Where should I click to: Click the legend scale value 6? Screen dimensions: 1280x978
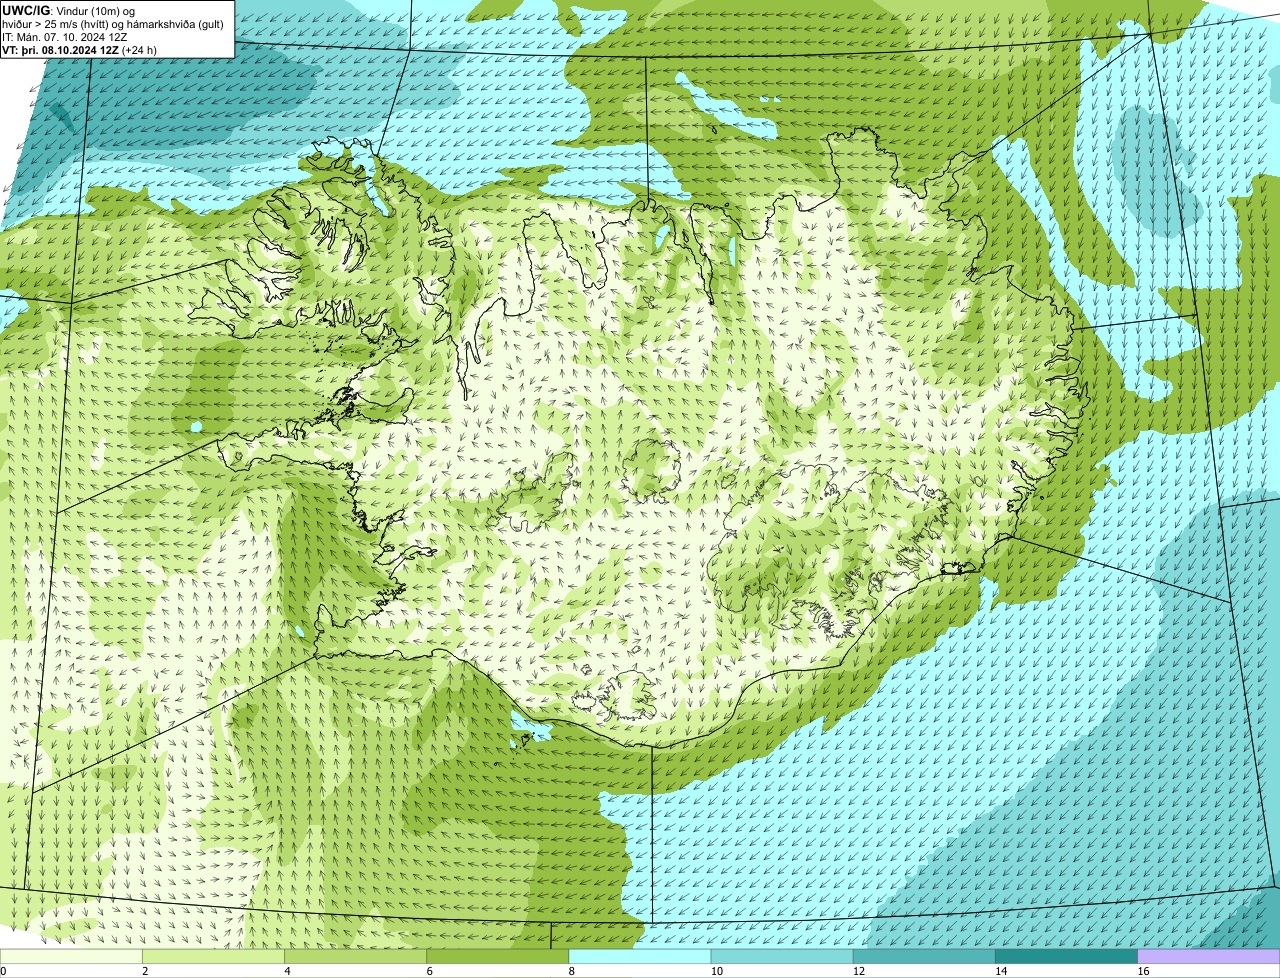pyautogui.click(x=429, y=971)
